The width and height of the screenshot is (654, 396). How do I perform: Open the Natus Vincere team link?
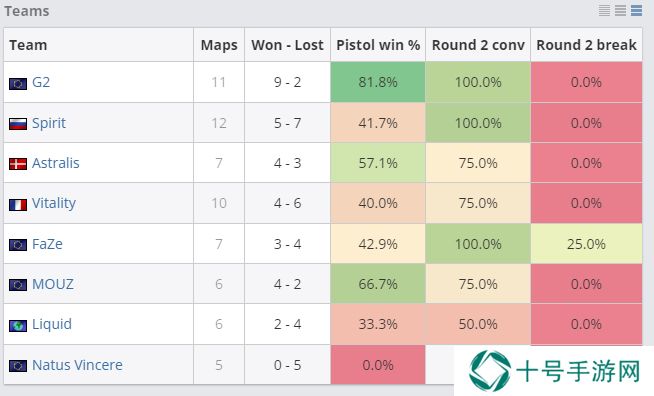tap(77, 365)
